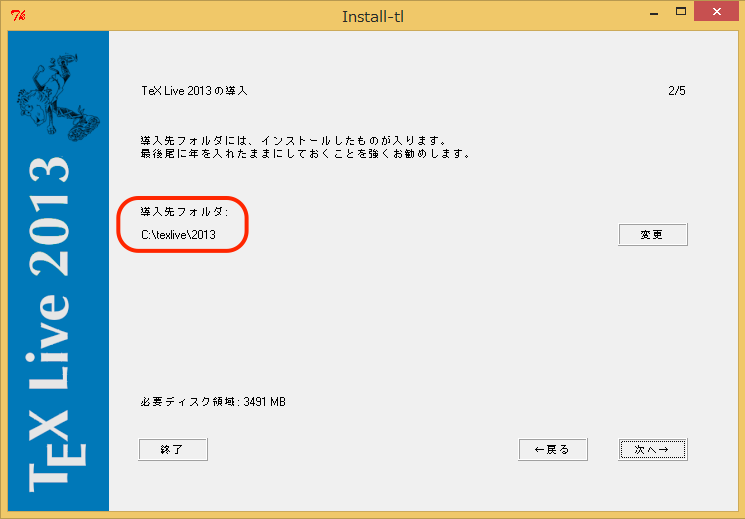Click the 導入先フォルダ: label

pos(184,212)
